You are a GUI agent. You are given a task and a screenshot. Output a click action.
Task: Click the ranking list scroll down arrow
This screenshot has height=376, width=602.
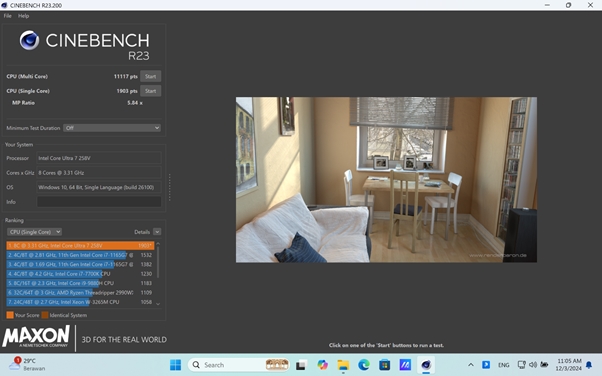(x=158, y=303)
